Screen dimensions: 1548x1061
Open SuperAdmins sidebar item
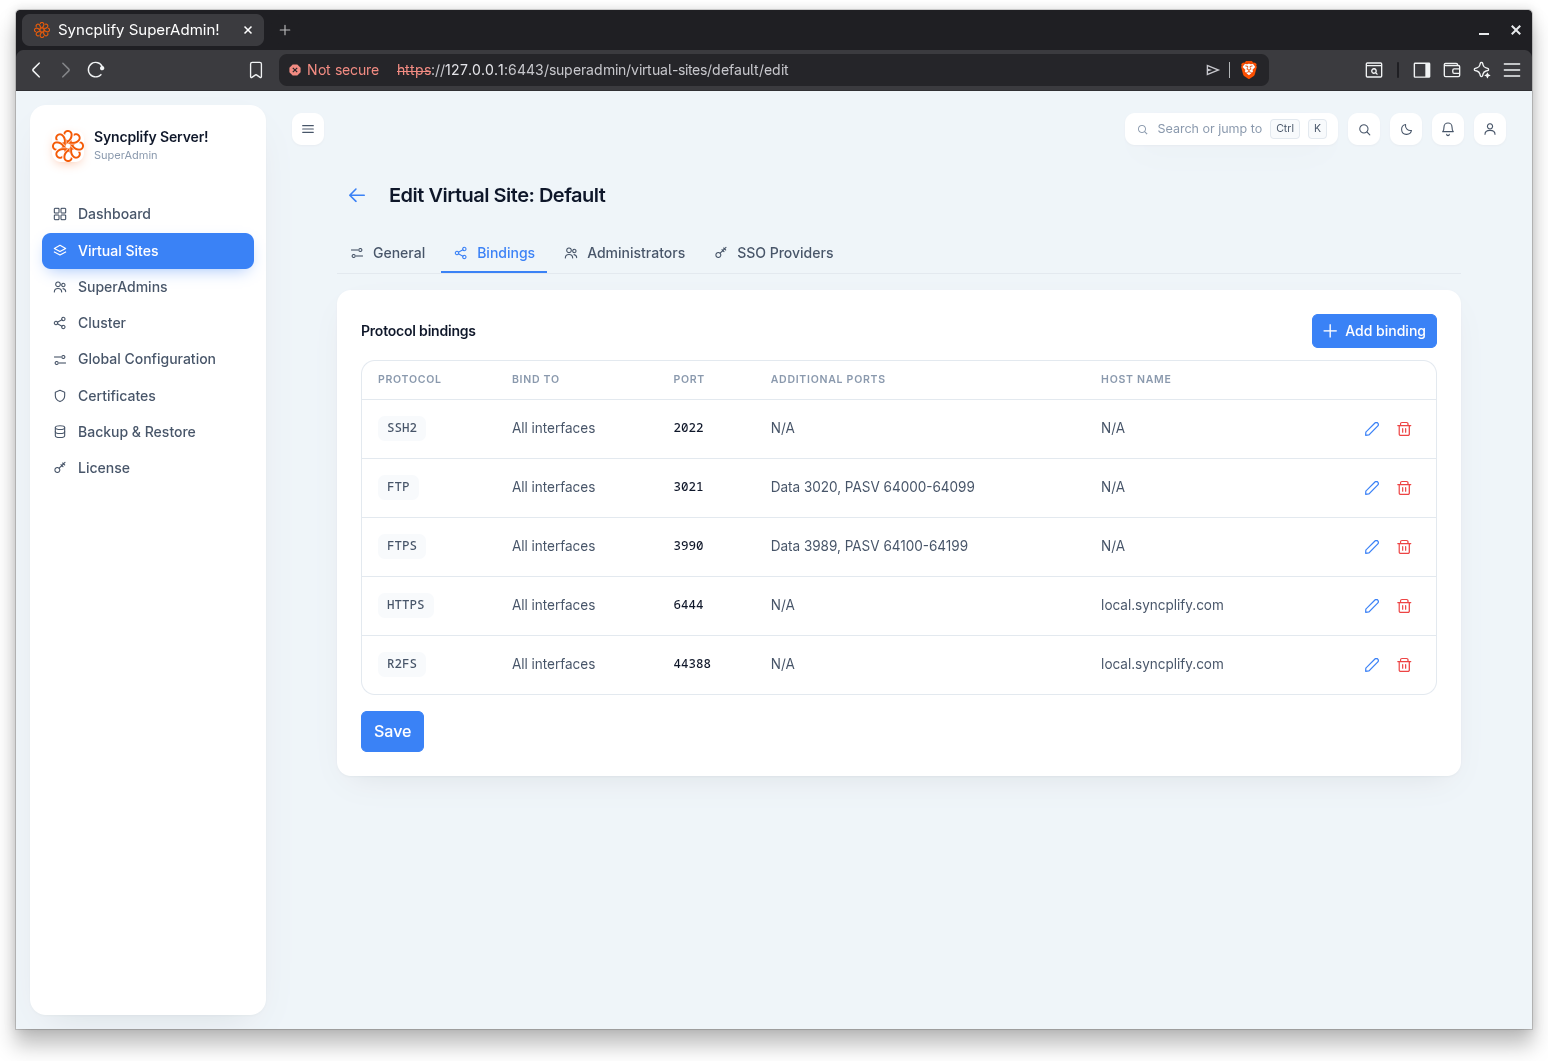(148, 287)
